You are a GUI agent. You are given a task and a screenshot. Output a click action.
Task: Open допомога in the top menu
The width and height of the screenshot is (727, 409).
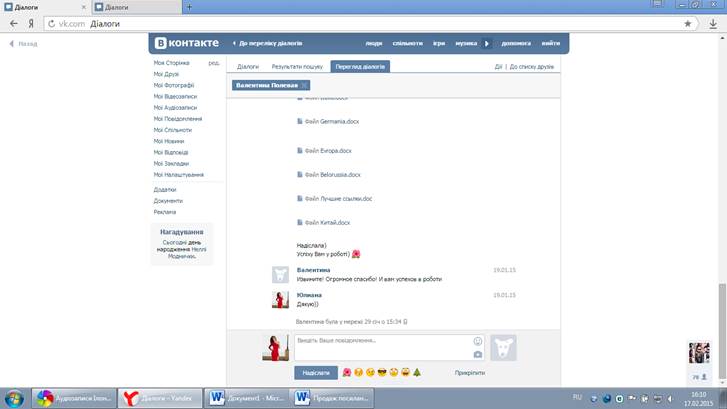(x=516, y=43)
